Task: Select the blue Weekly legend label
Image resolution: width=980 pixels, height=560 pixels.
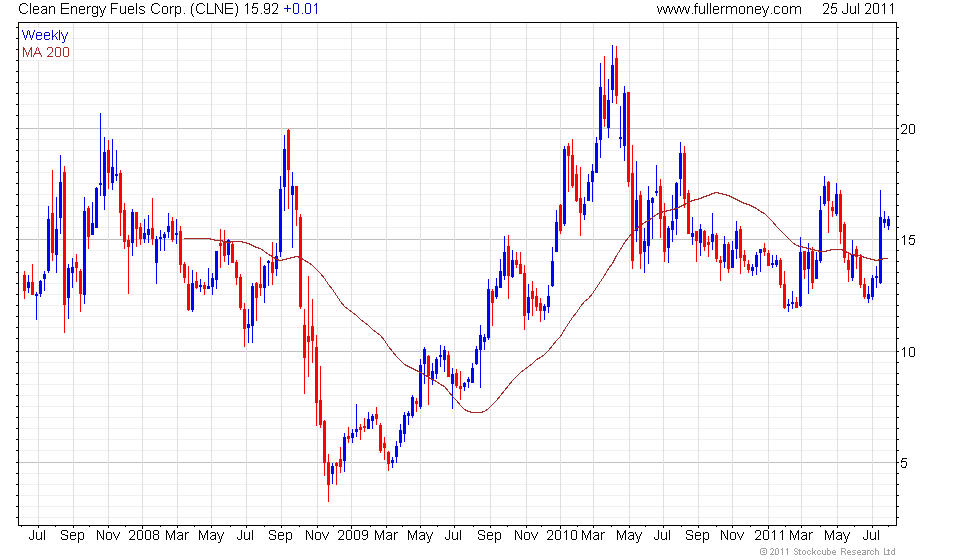Action: click(x=45, y=36)
